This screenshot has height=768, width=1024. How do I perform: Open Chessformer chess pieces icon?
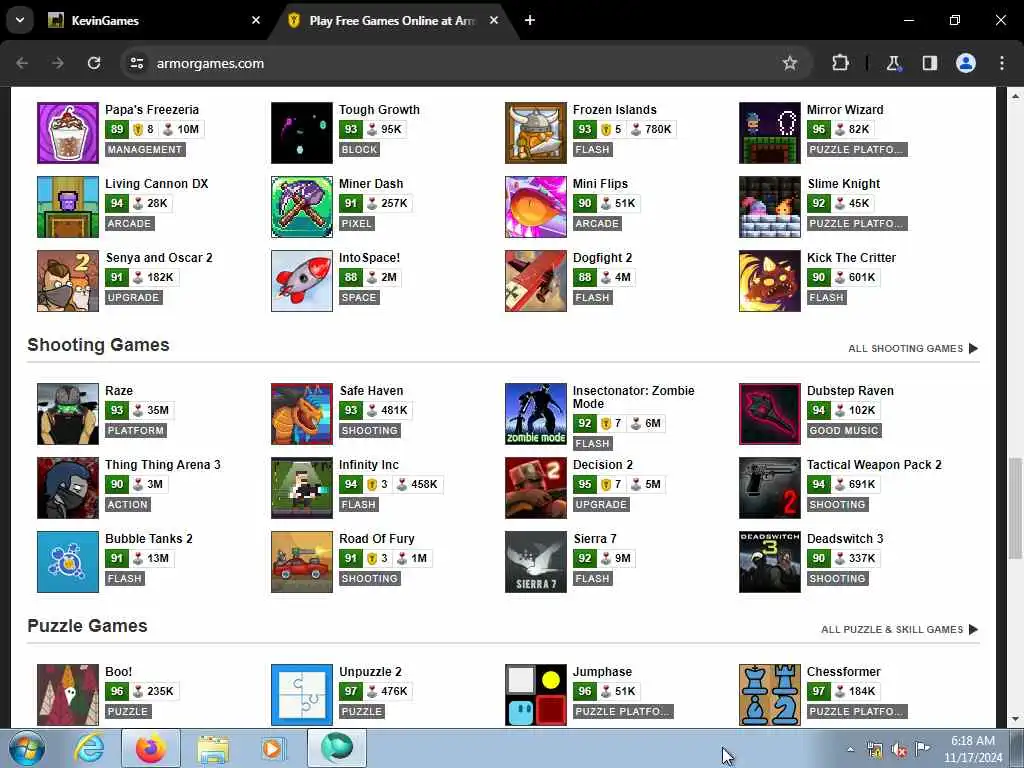(x=769, y=695)
